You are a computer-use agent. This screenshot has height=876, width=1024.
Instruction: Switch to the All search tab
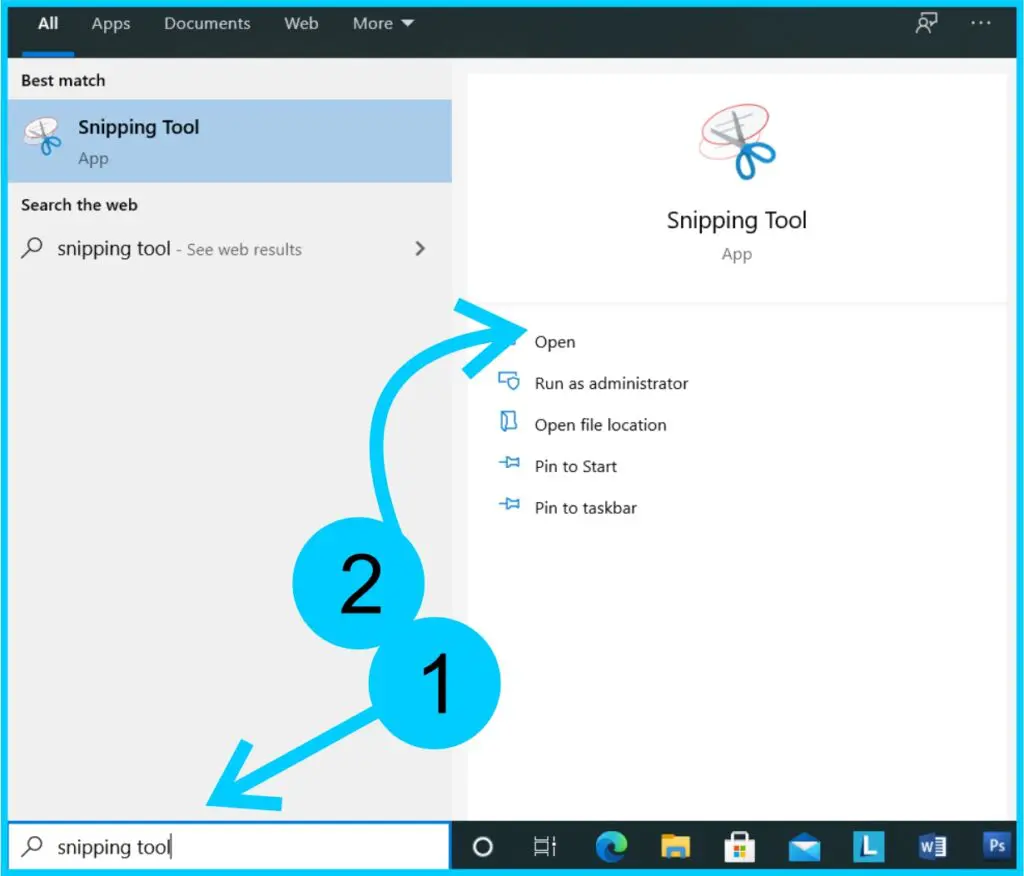[48, 24]
